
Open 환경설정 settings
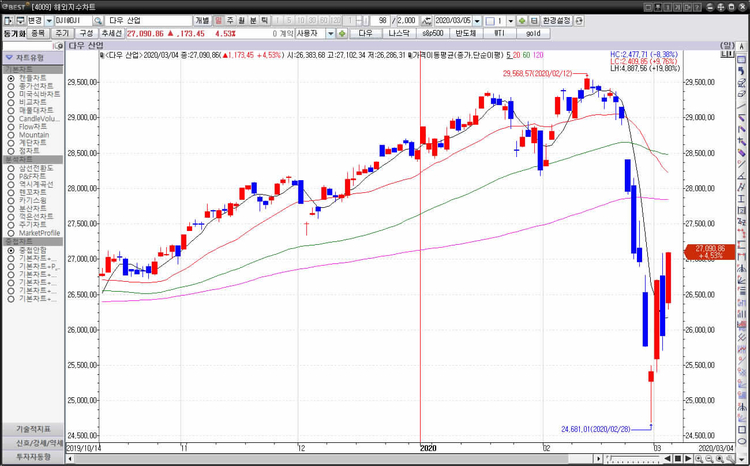point(556,21)
